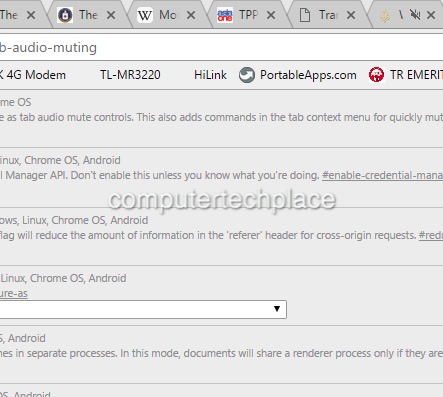Close the last muted tab

point(431,15)
